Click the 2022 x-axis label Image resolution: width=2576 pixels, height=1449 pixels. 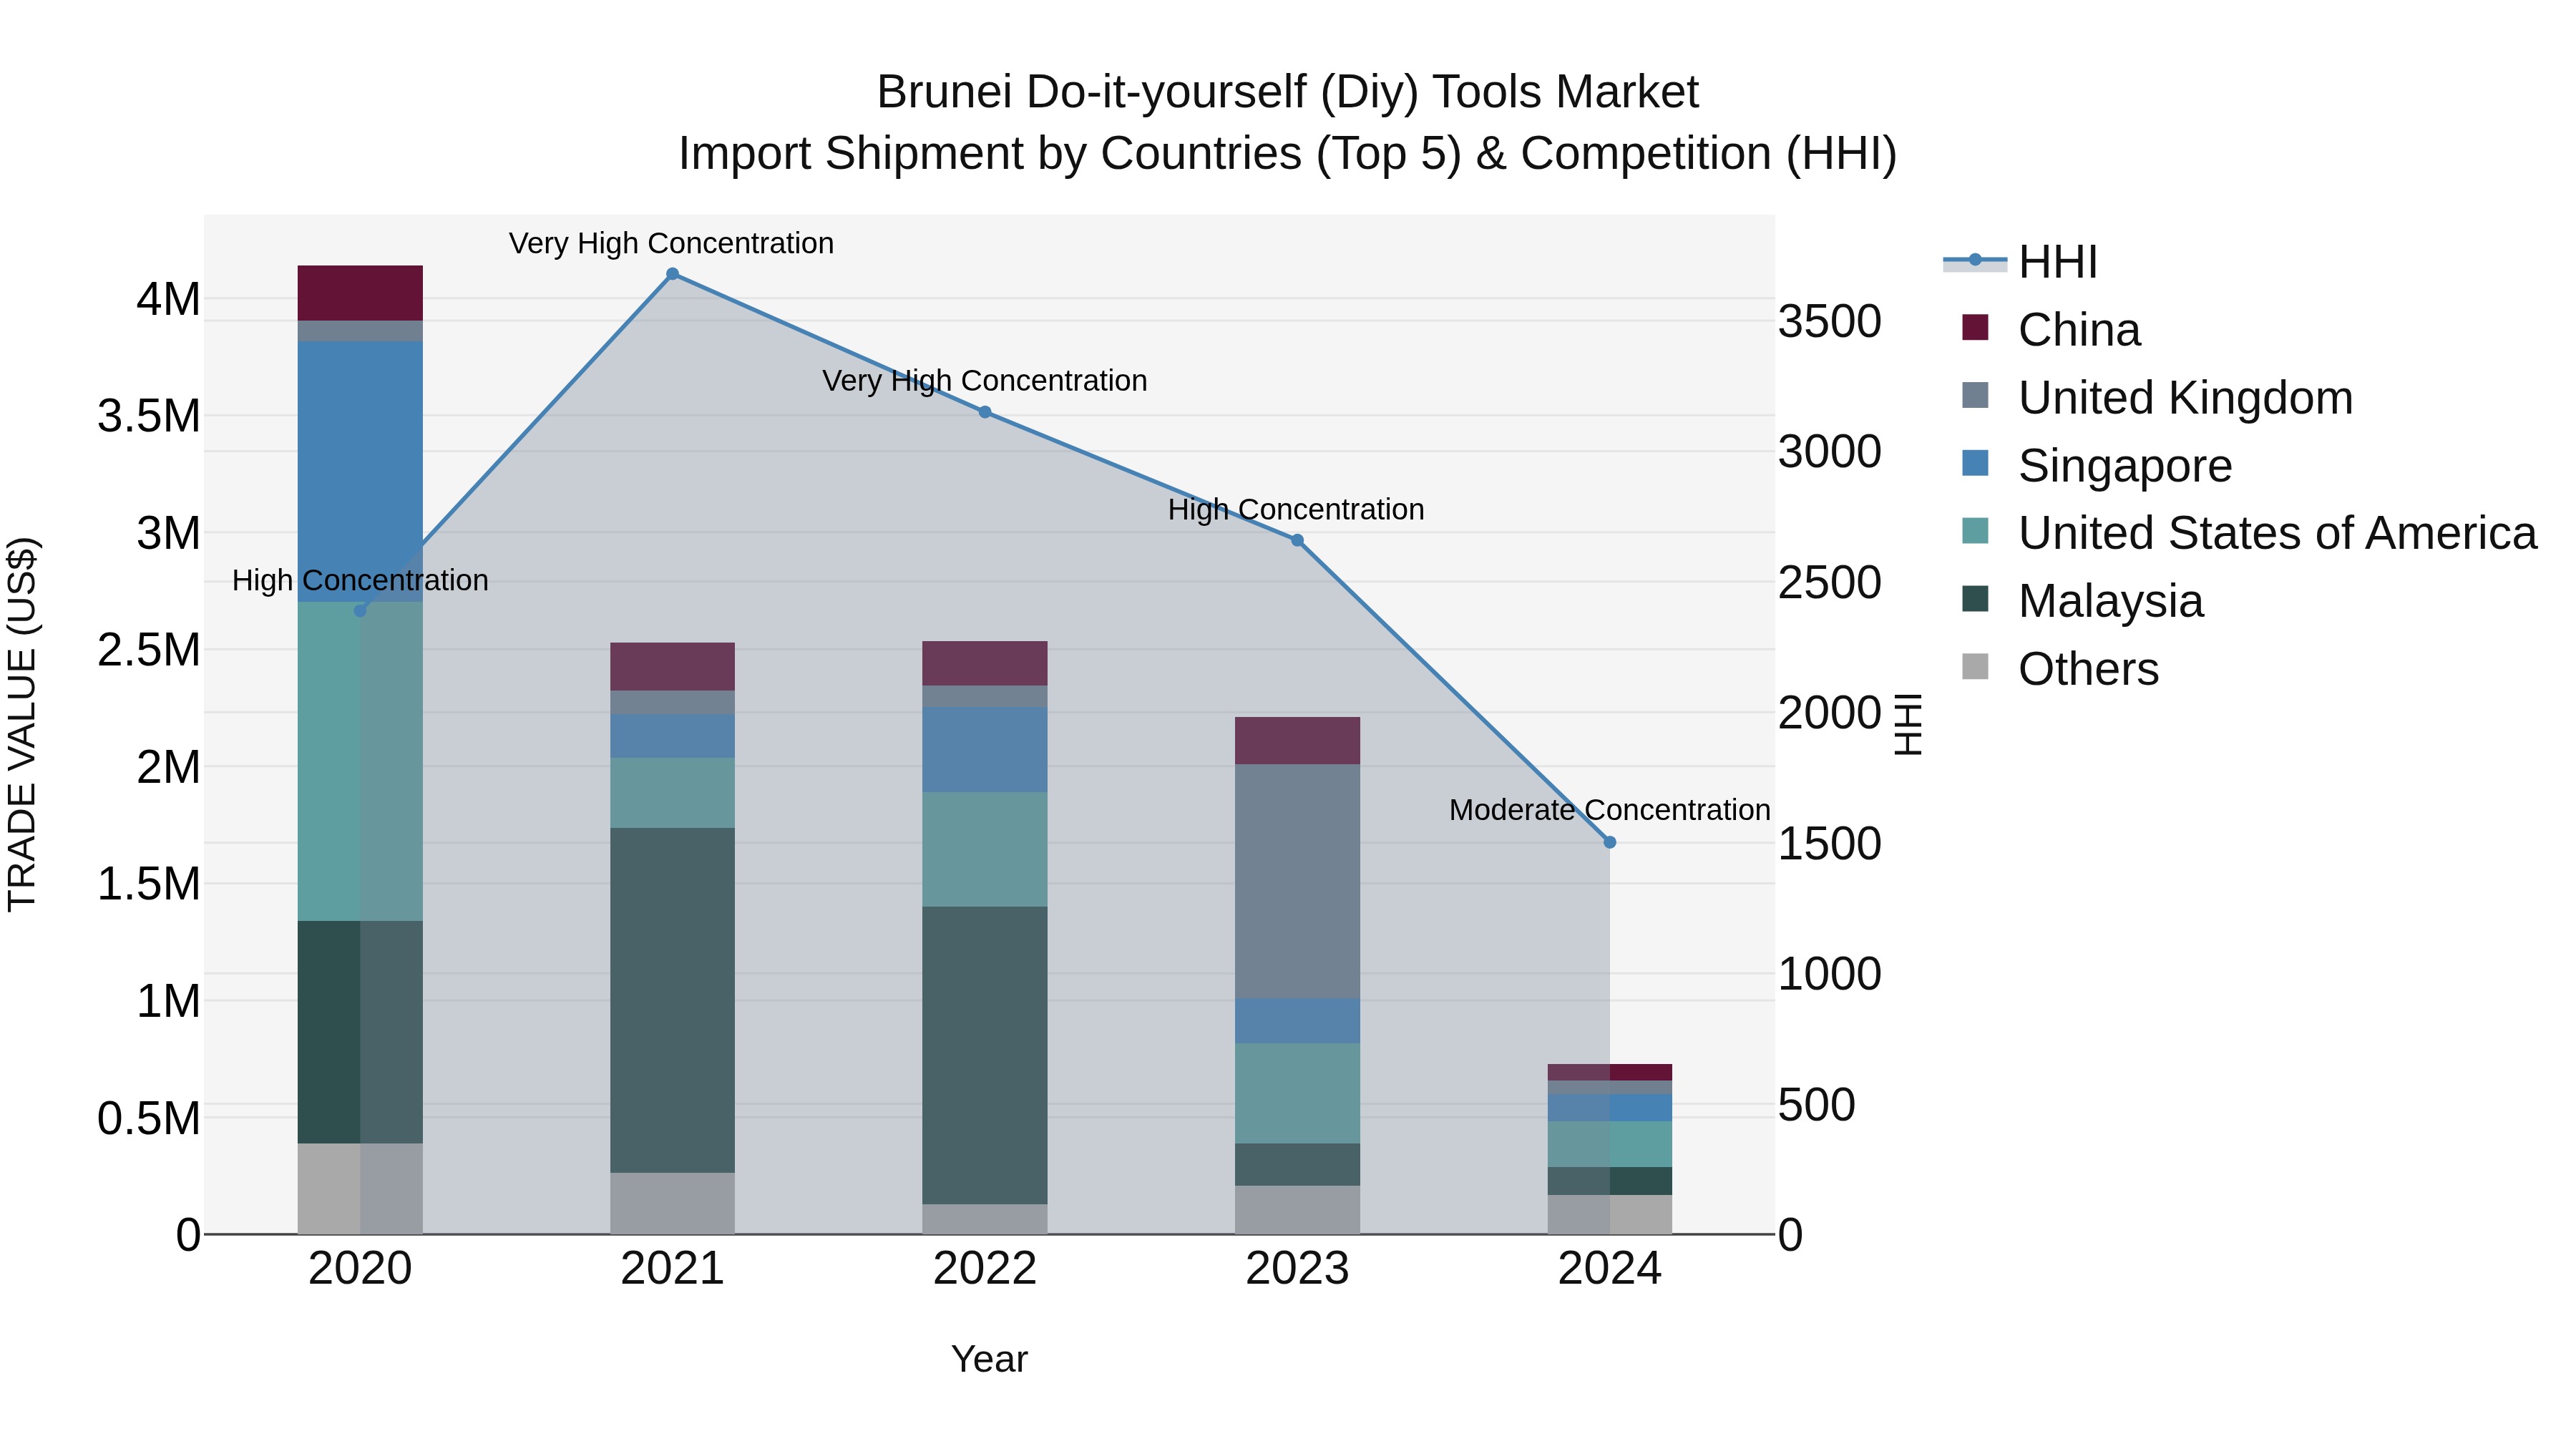pos(985,1269)
